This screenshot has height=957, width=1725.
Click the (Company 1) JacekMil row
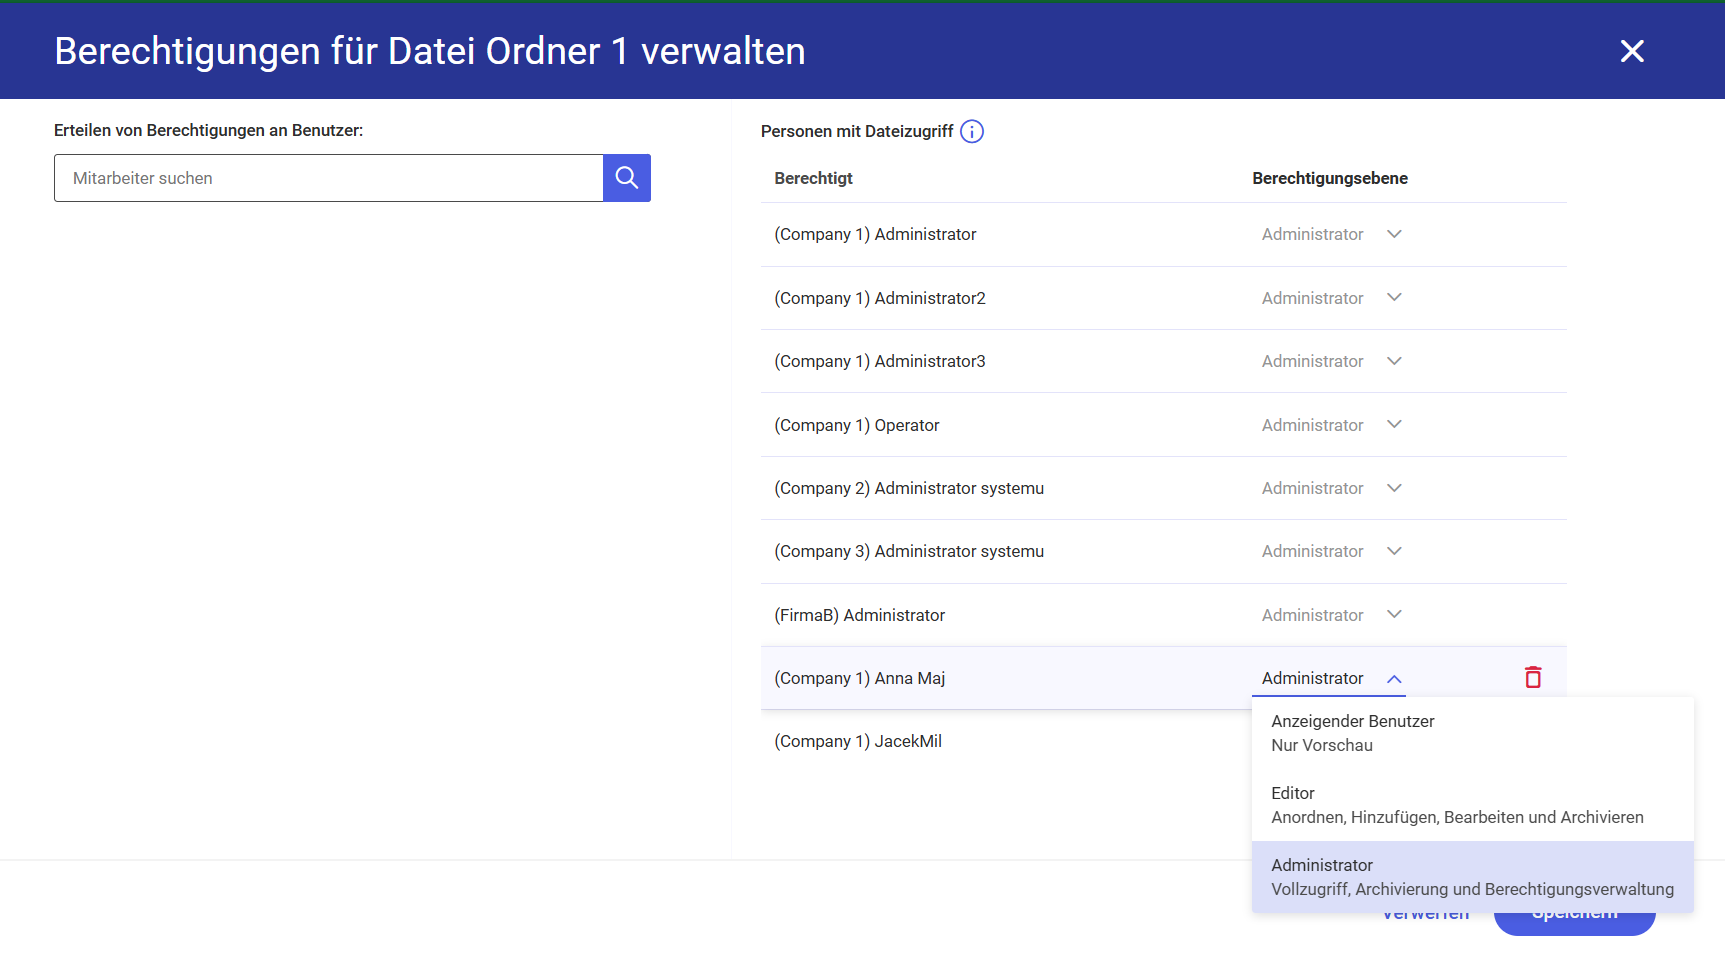(x=858, y=741)
